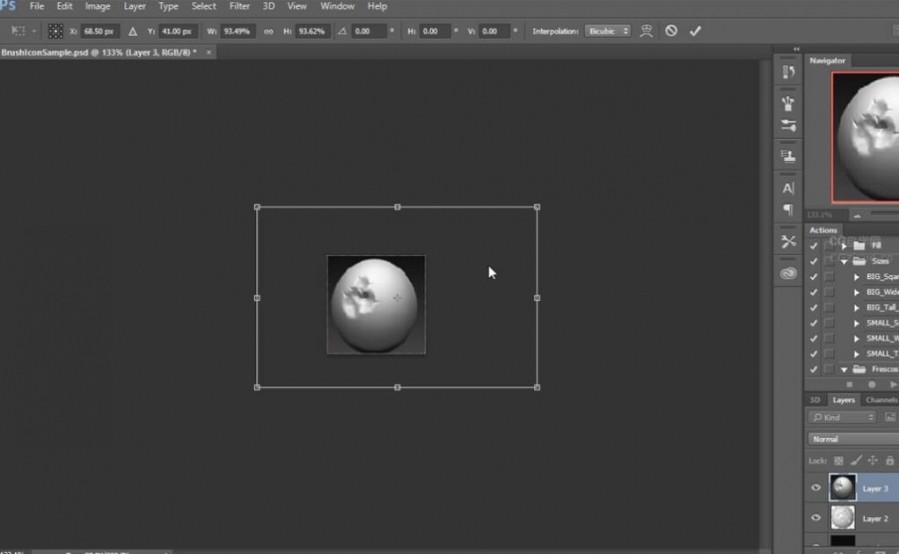Open the Character panel icon
899x554 pixels.
[x=788, y=188]
